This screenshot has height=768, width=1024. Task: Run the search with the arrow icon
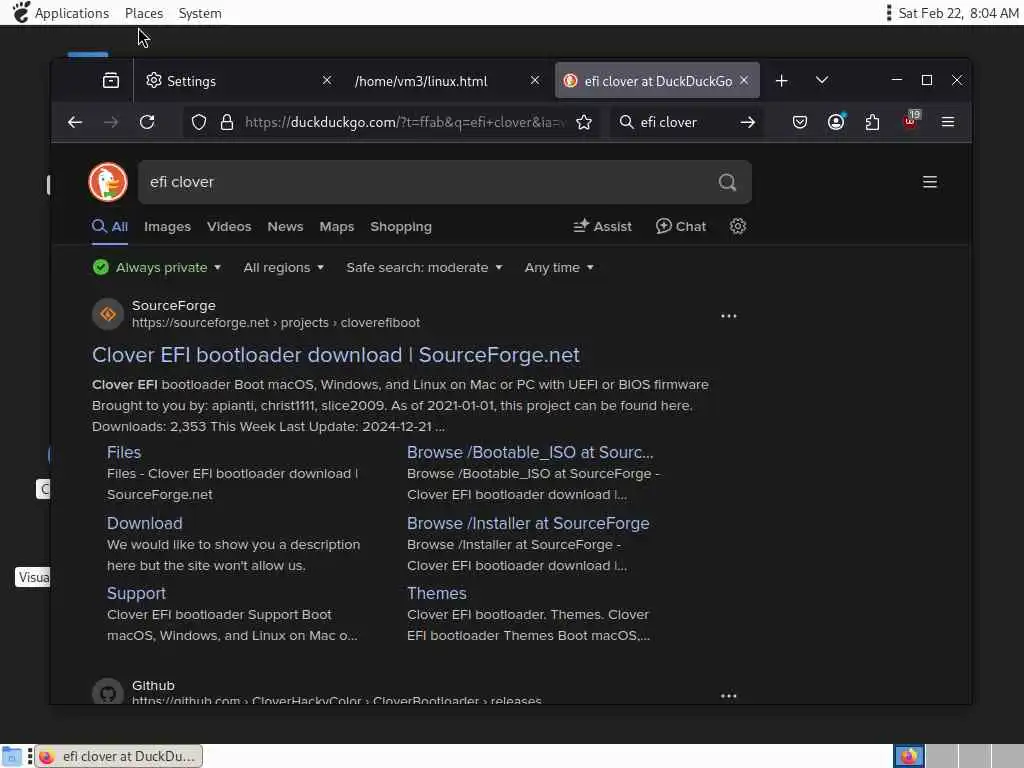[748, 122]
